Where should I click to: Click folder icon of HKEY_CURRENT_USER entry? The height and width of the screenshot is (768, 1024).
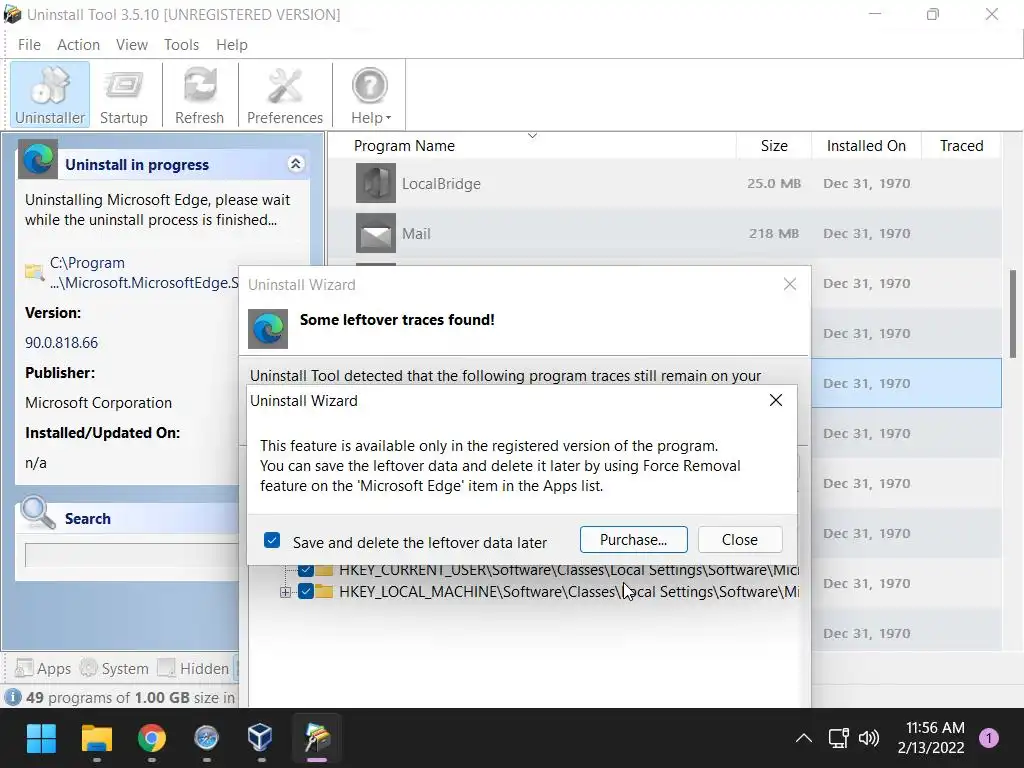pos(324,569)
